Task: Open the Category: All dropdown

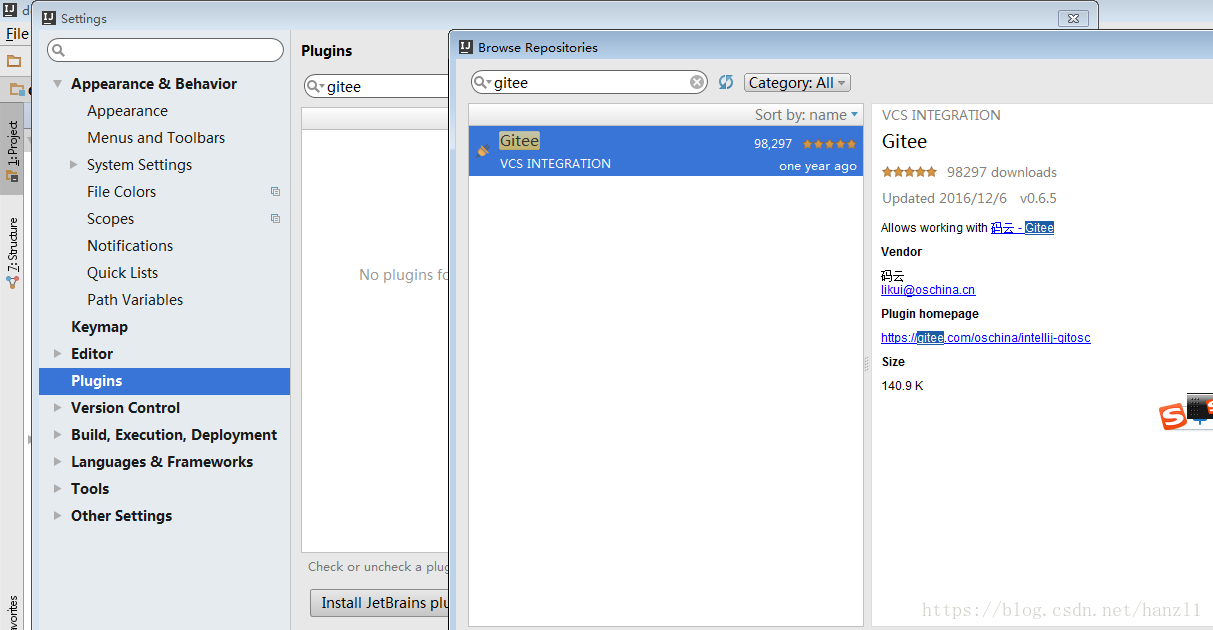Action: 797,83
